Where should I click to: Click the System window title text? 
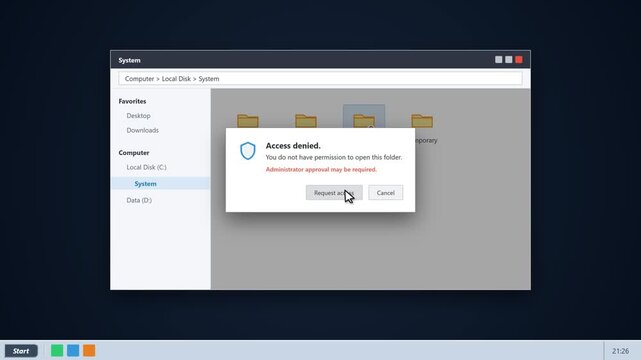(129, 60)
